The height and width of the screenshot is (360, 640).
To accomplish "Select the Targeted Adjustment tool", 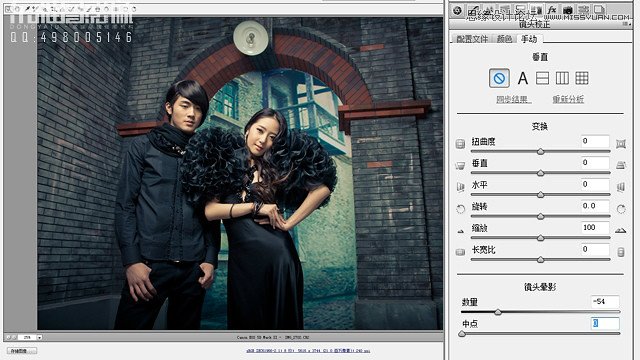I will click(x=45, y=9).
